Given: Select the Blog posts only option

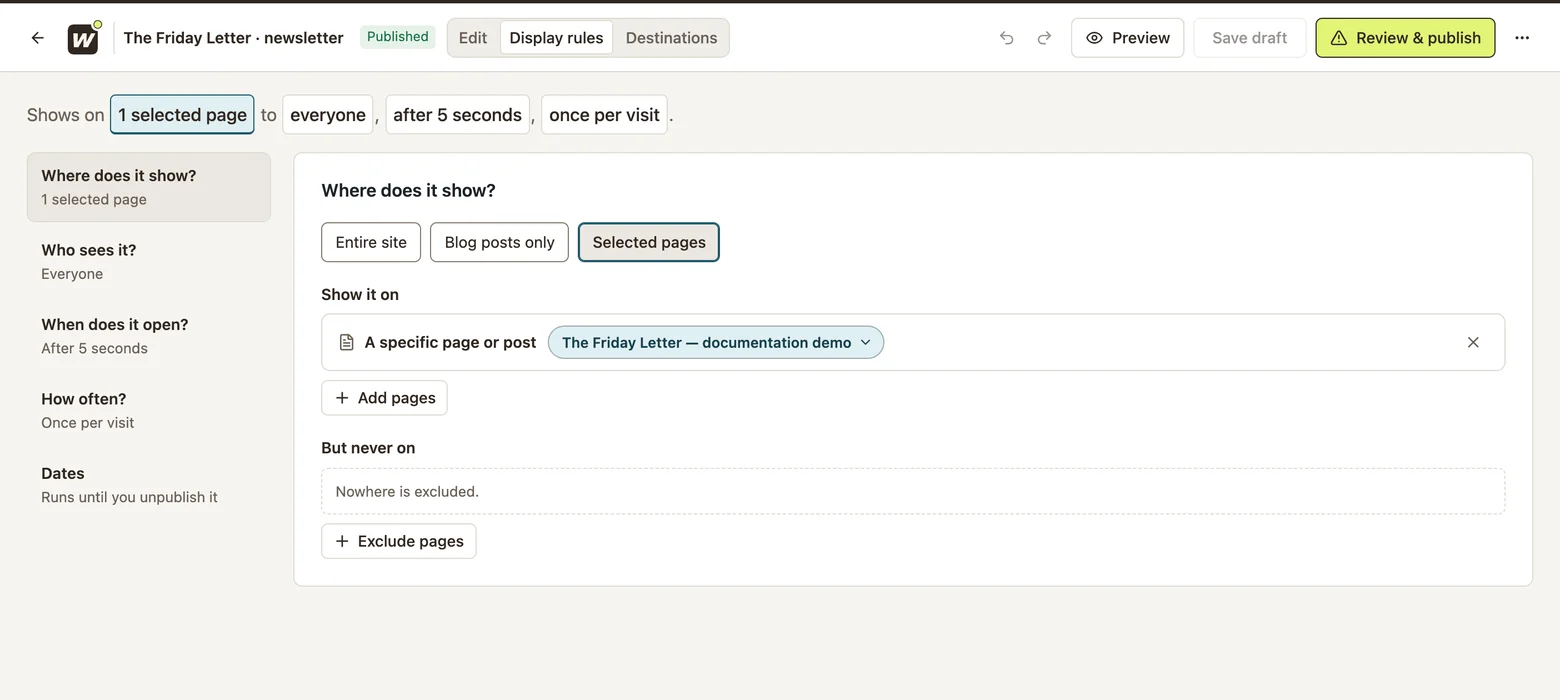Looking at the screenshot, I should pos(499,242).
